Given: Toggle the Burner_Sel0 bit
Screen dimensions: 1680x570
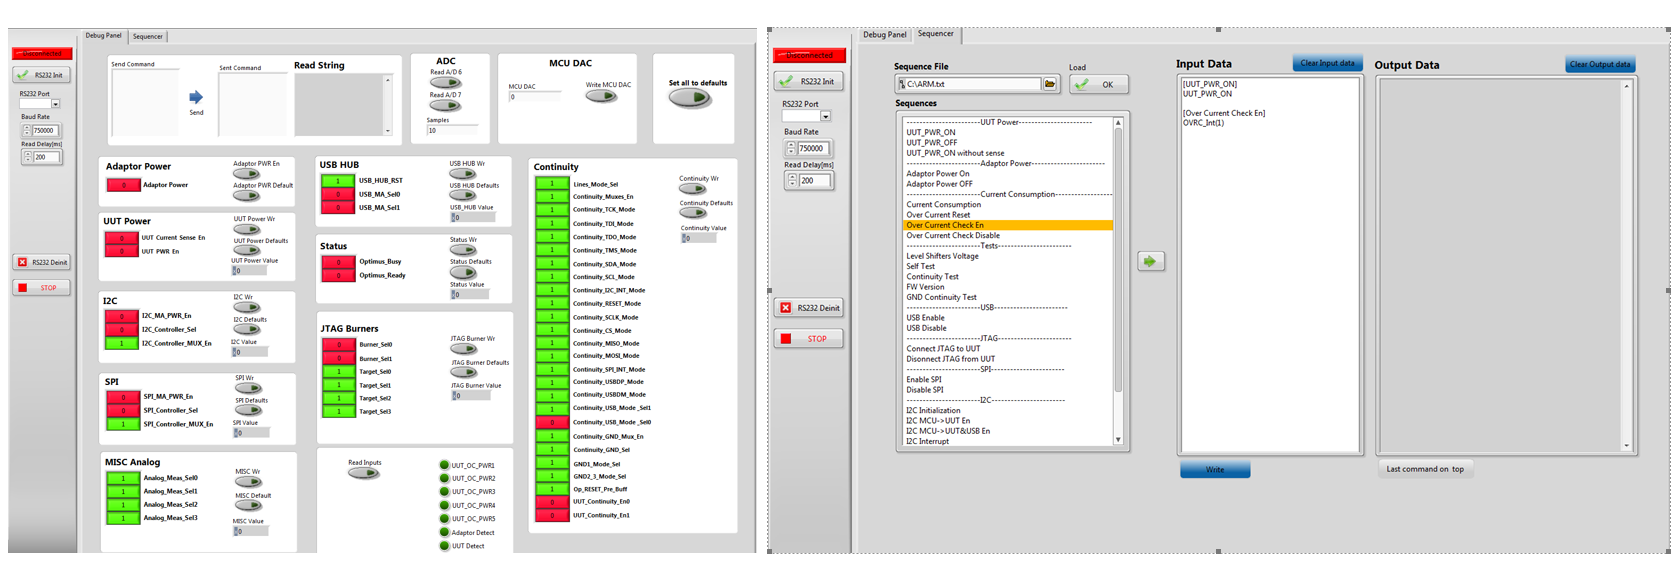Looking at the screenshot, I should point(339,345).
